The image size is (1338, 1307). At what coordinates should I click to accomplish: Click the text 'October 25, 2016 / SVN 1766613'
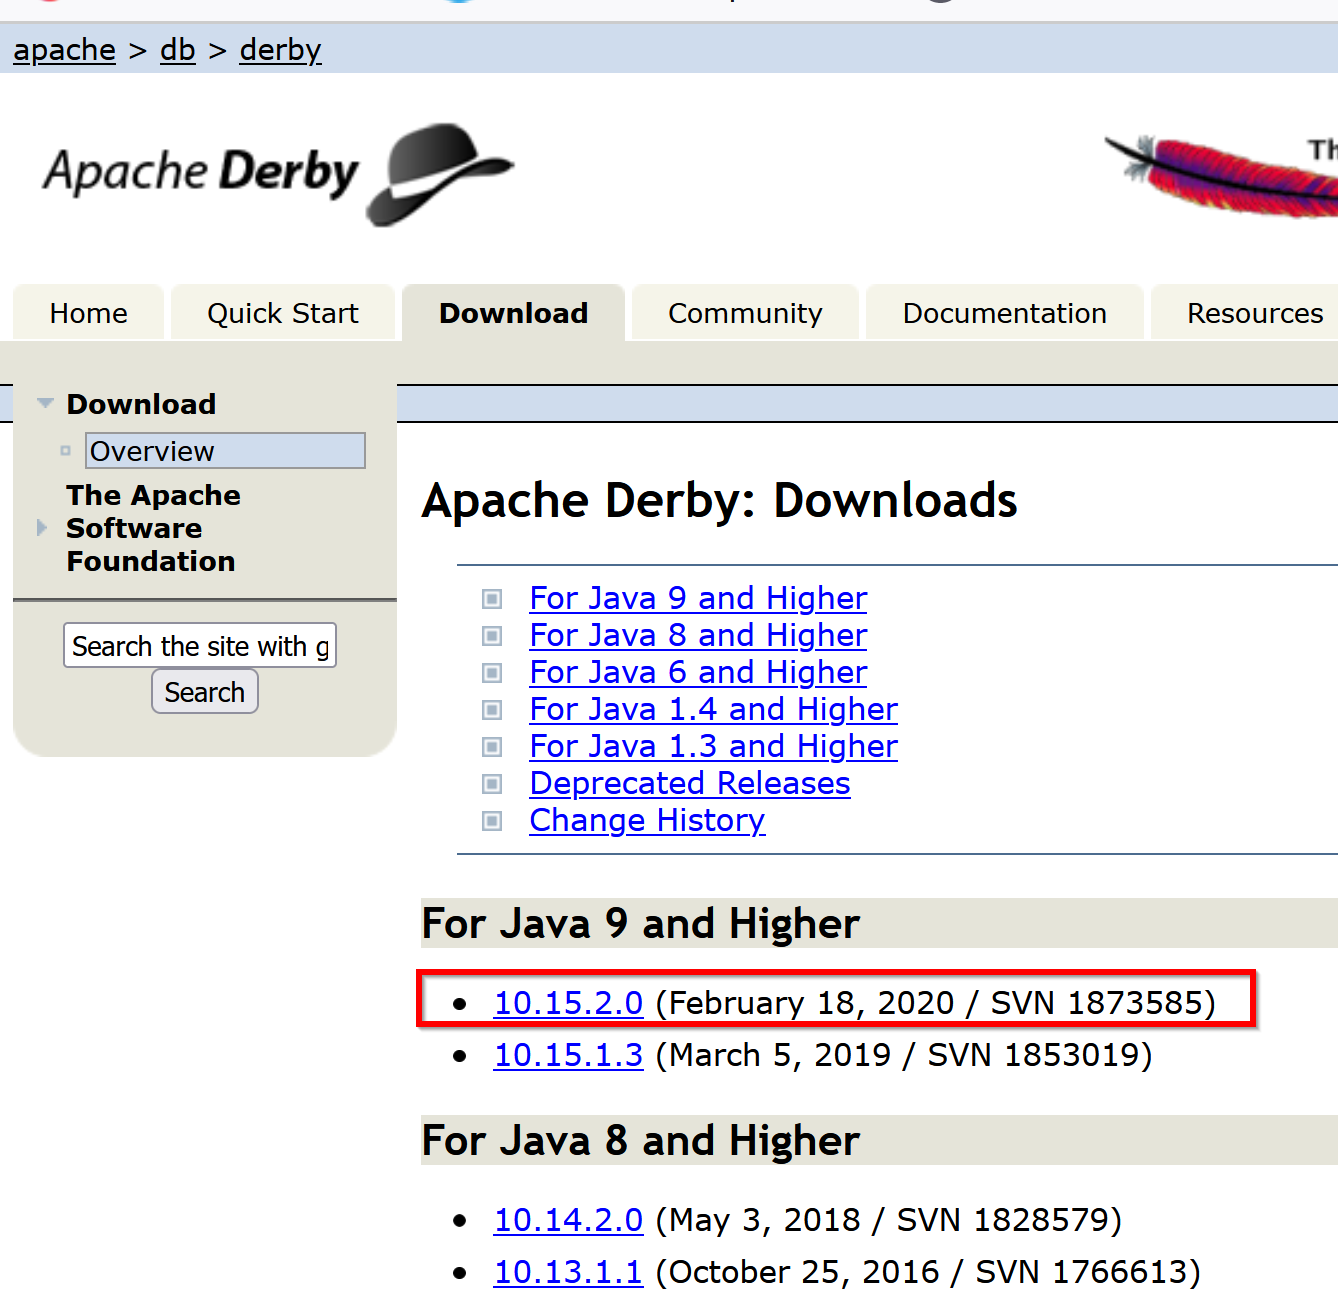[928, 1272]
